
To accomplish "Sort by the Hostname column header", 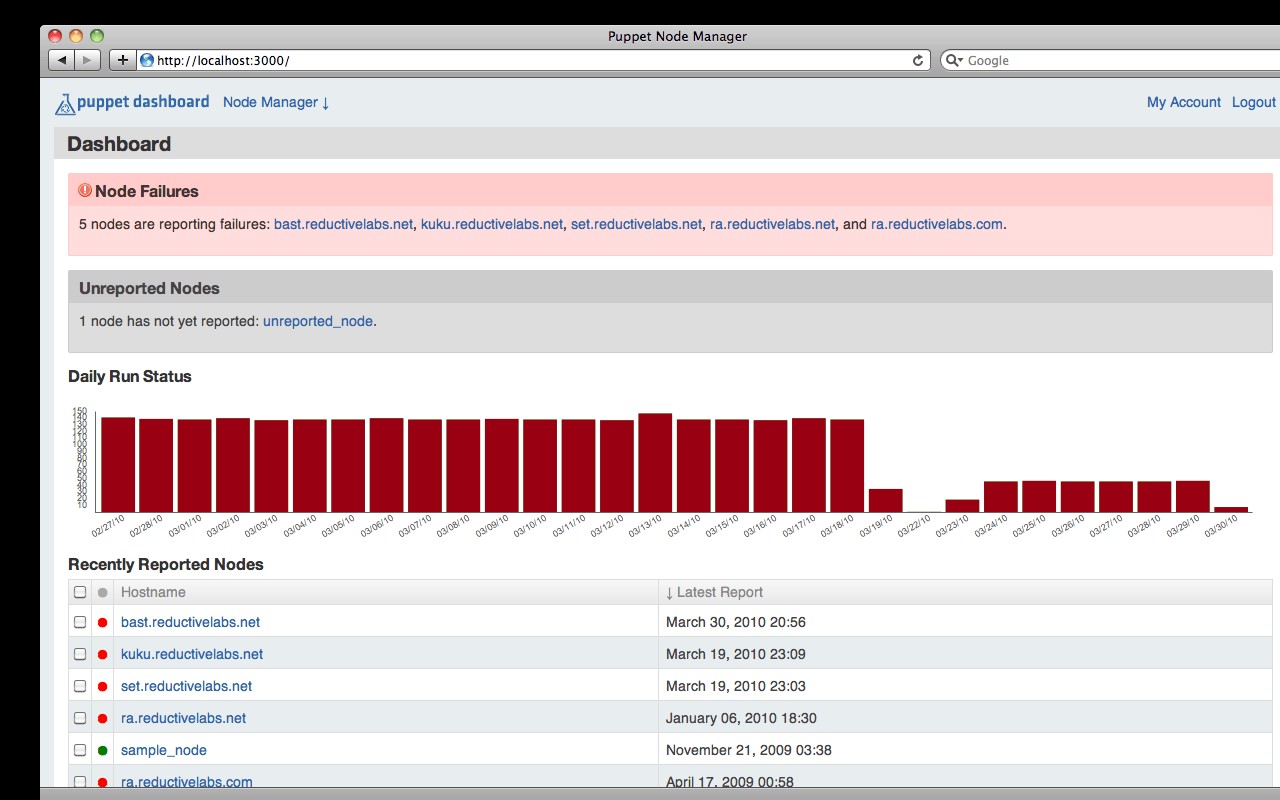I will click(x=153, y=592).
